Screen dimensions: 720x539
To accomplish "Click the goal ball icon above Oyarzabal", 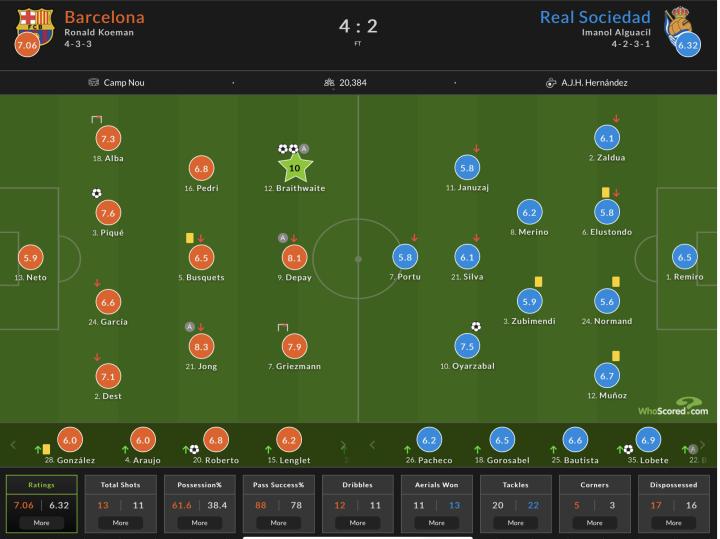I will pyautogui.click(x=477, y=326).
